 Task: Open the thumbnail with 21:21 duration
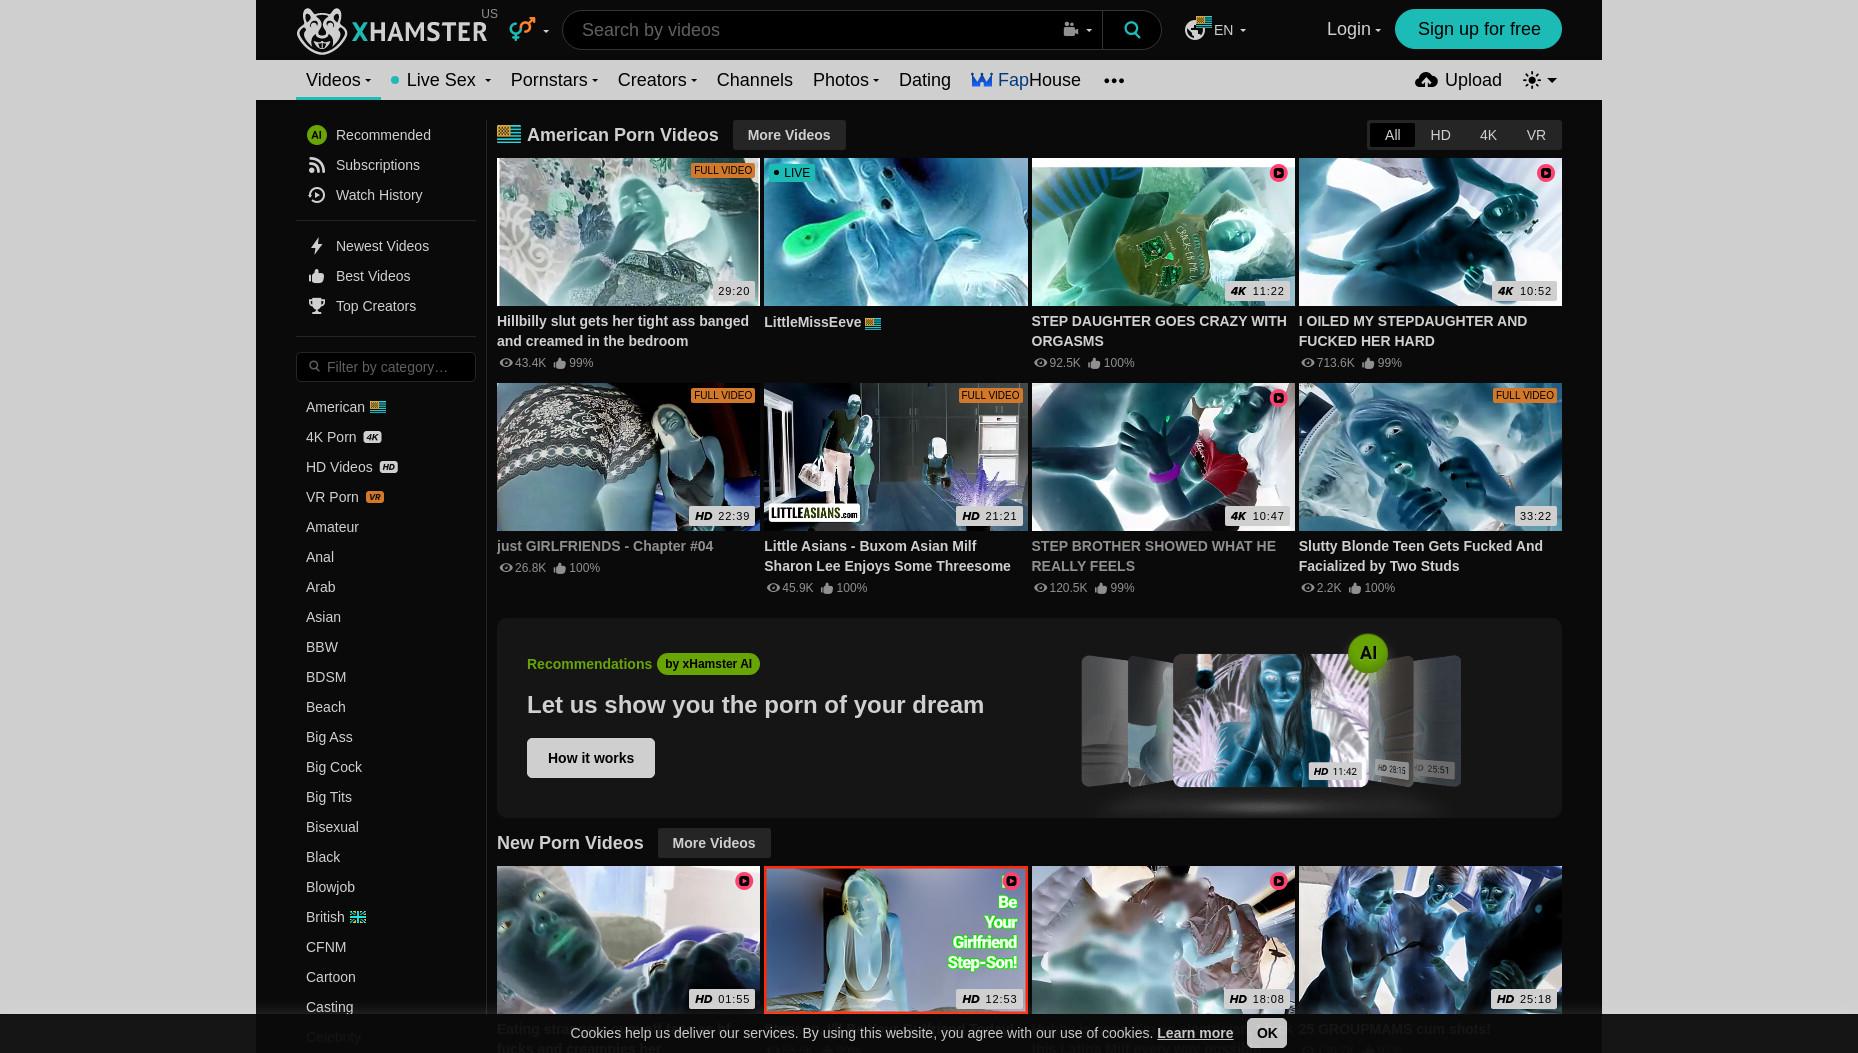895,457
